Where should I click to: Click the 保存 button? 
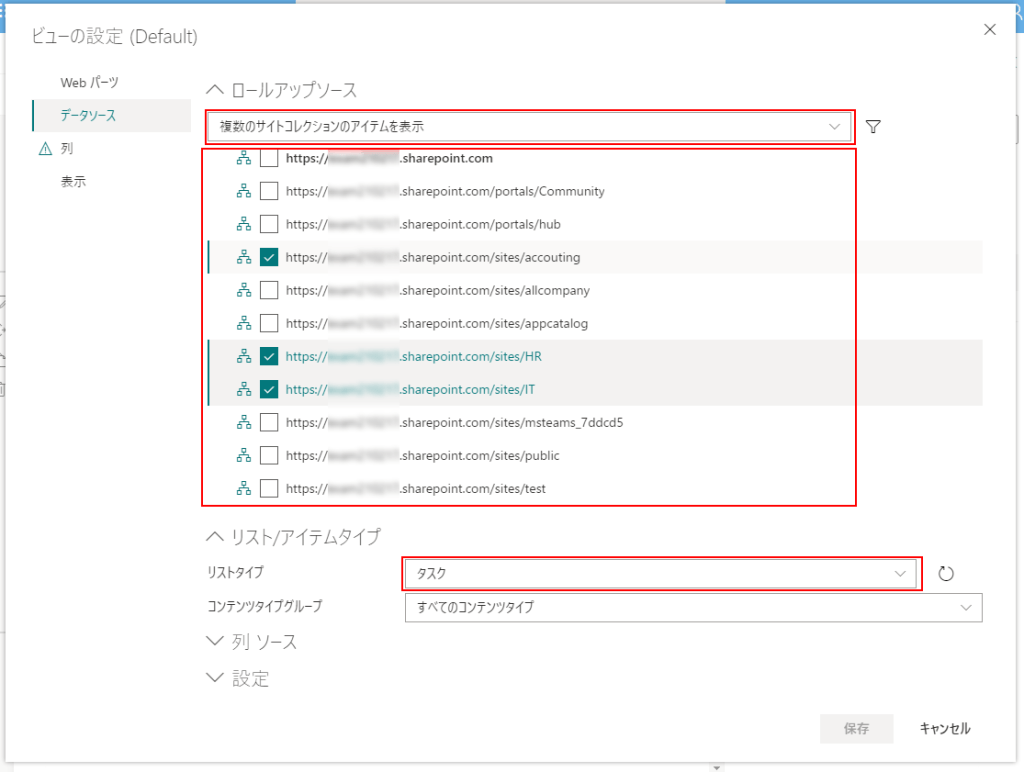coord(856,729)
